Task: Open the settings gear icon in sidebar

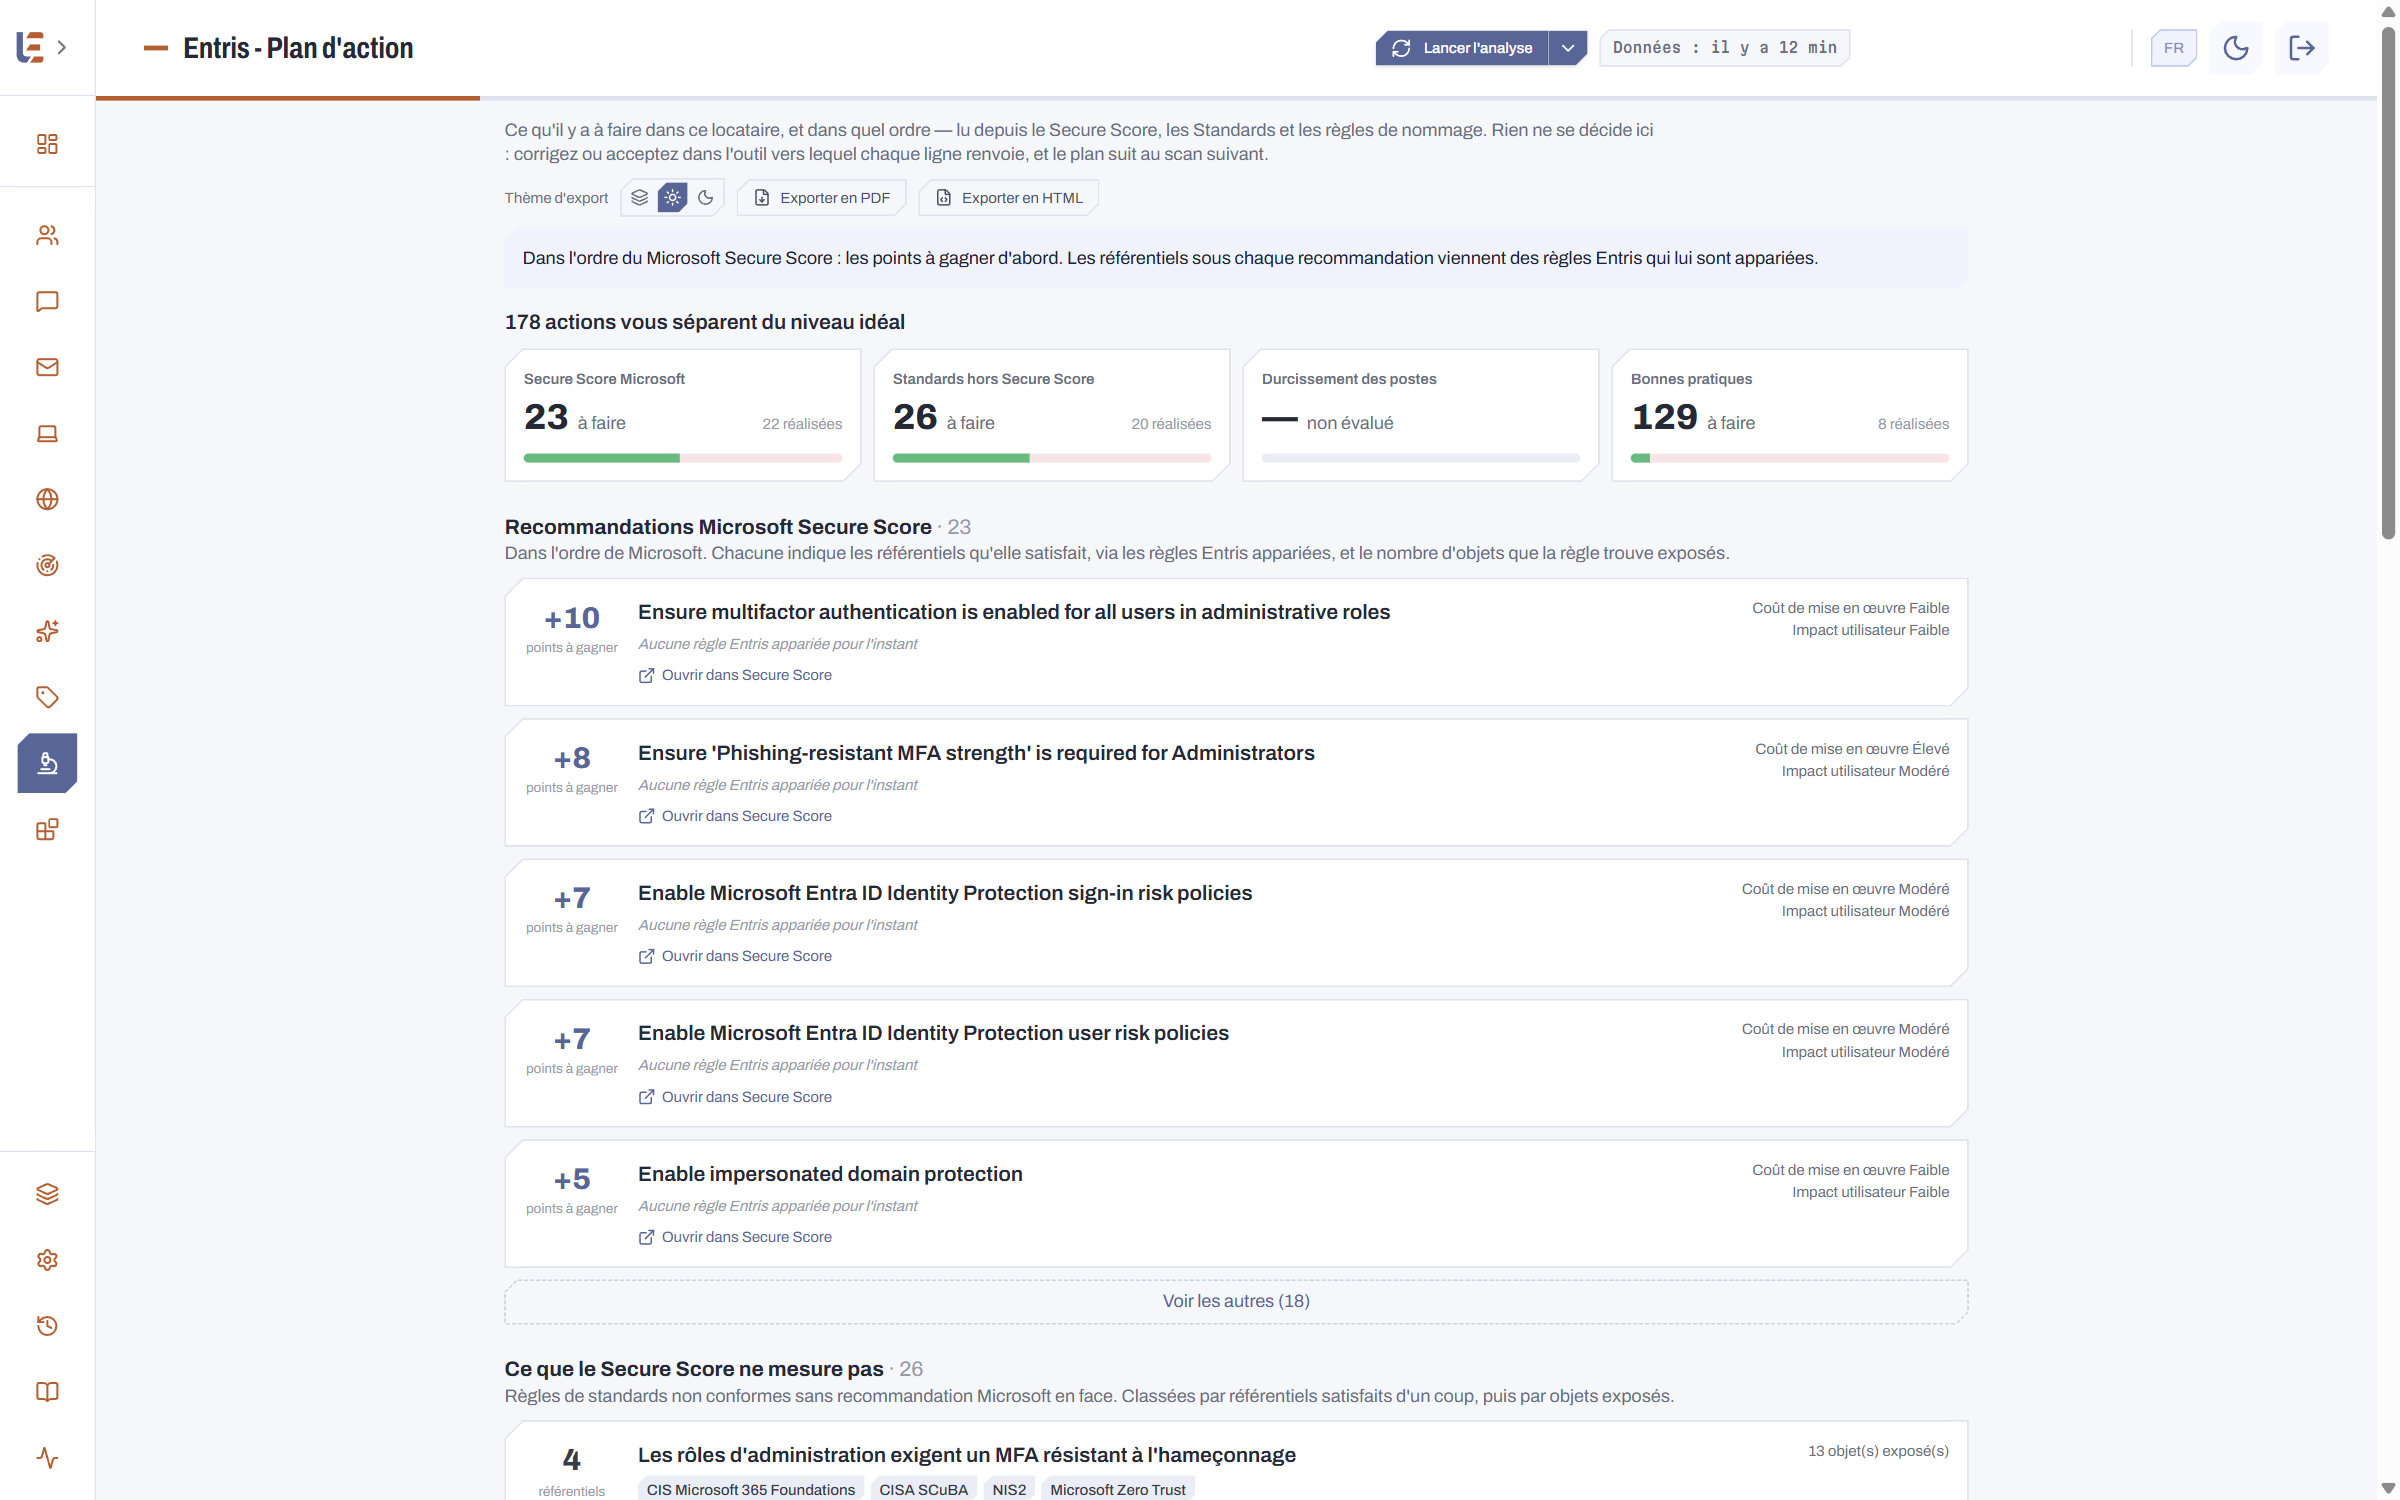Action: [x=47, y=1260]
